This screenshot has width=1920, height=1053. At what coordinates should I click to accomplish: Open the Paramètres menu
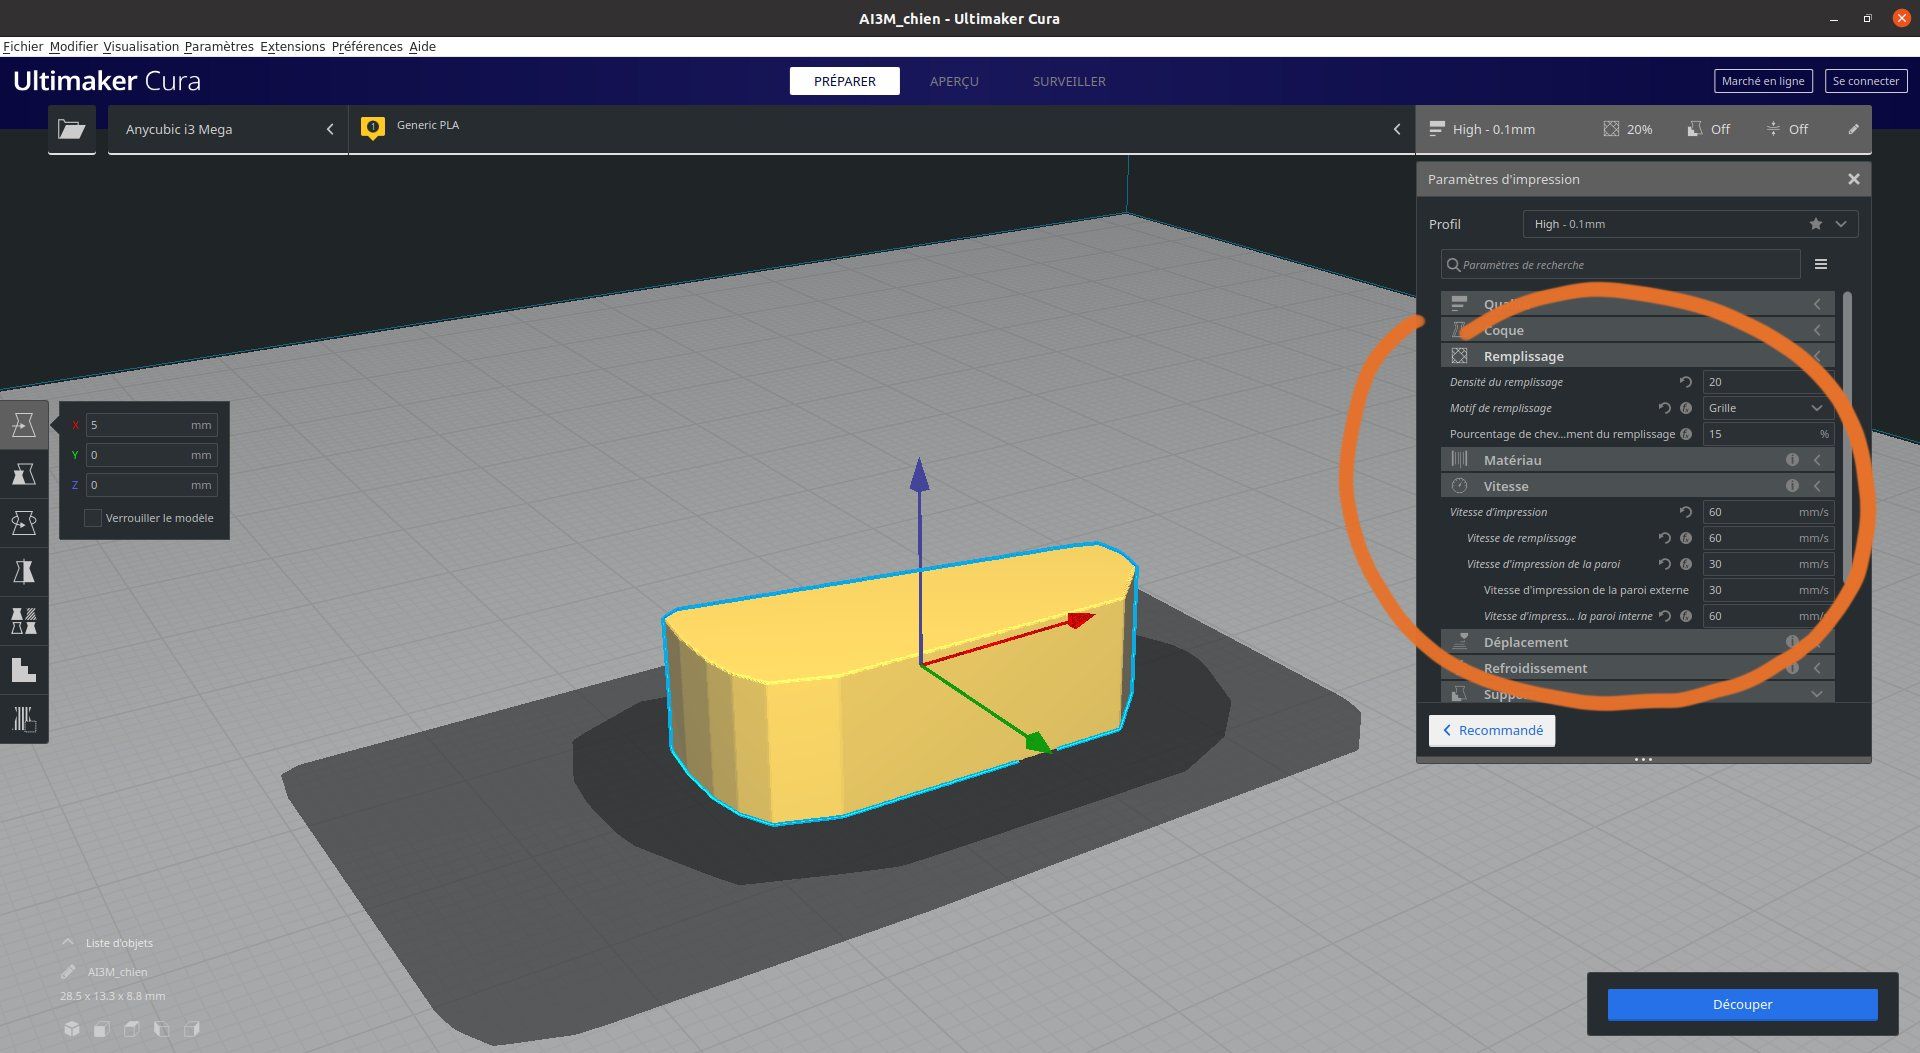pos(219,46)
